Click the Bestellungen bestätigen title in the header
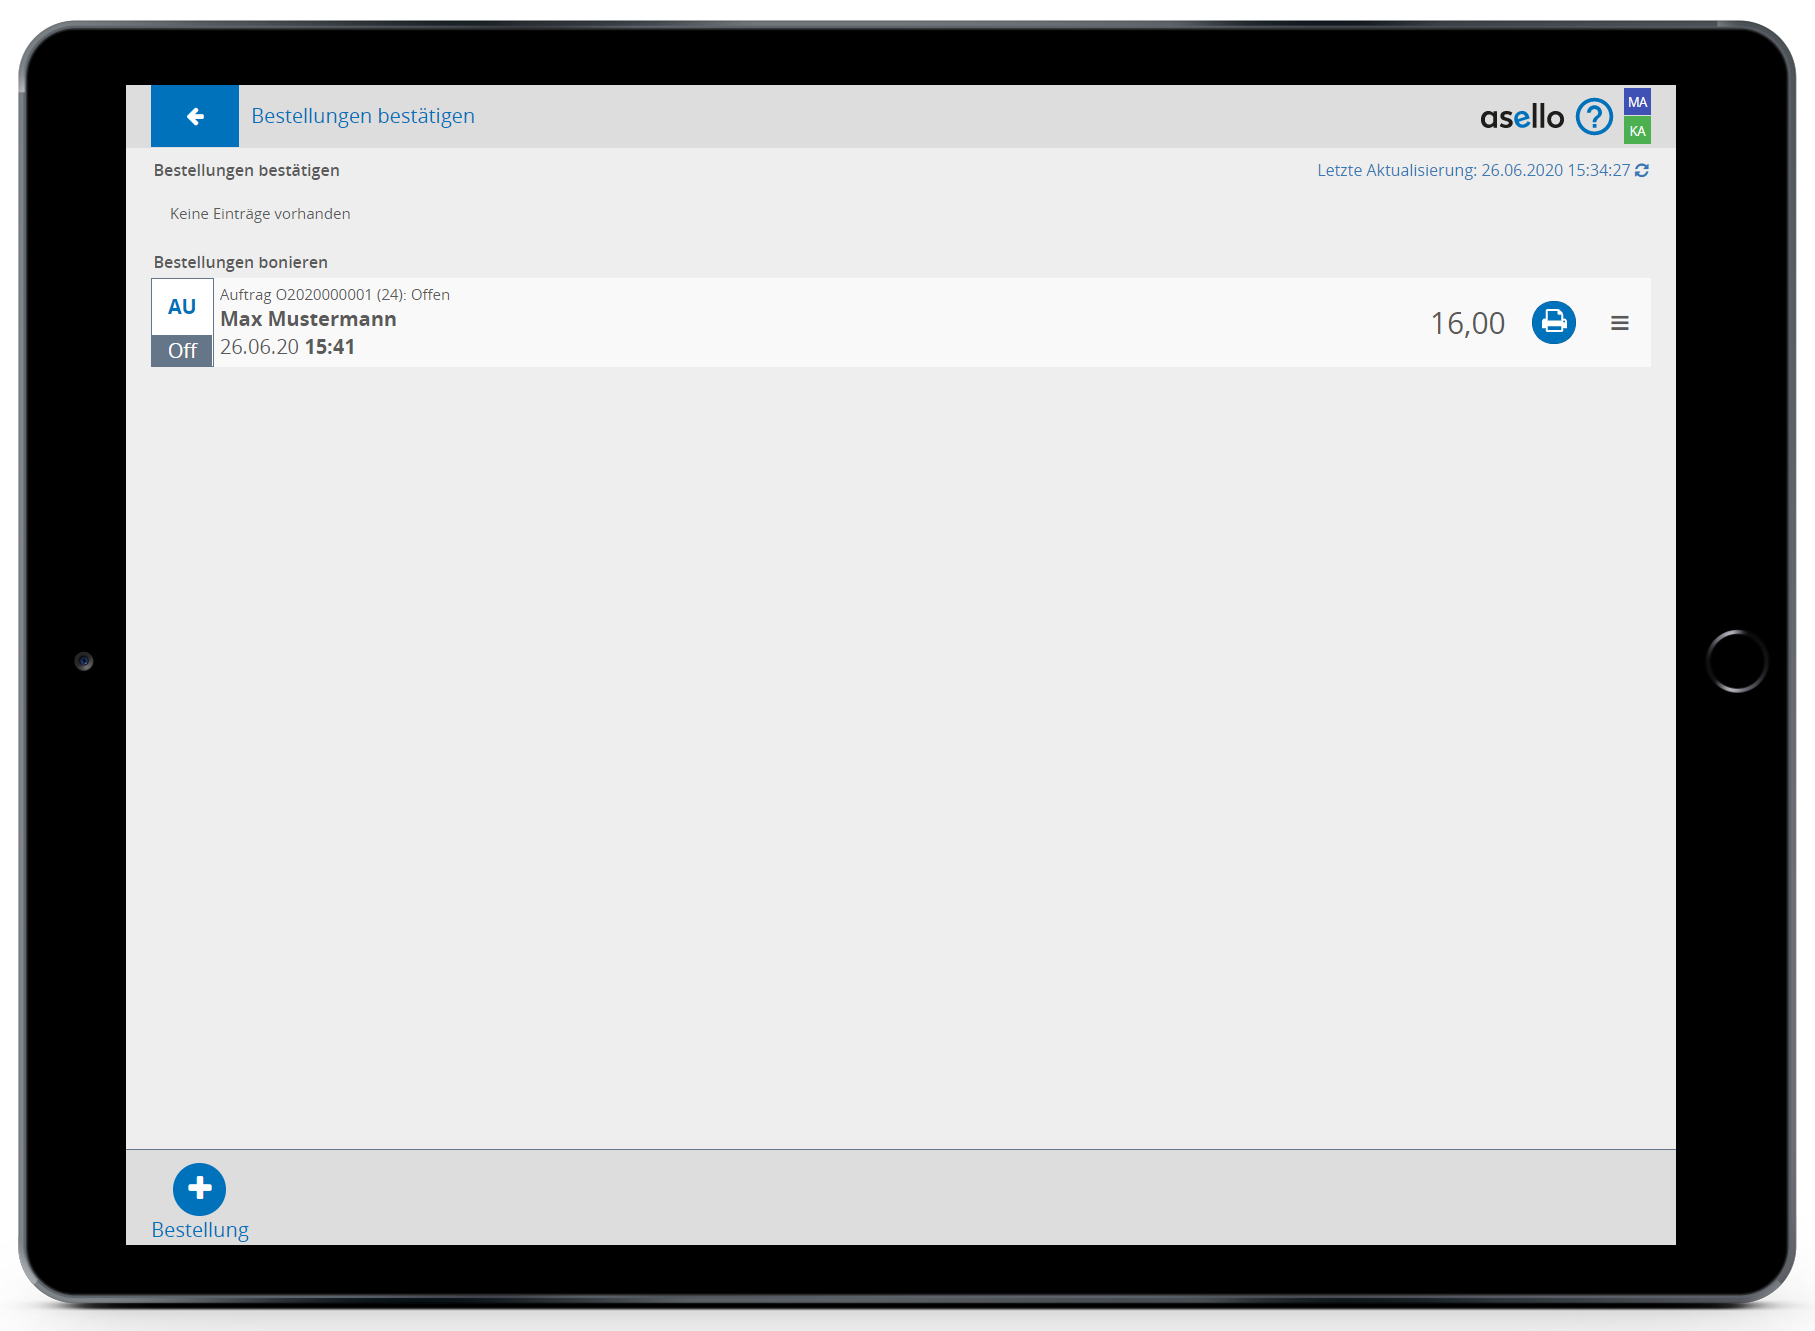This screenshot has height=1331, width=1815. click(363, 116)
